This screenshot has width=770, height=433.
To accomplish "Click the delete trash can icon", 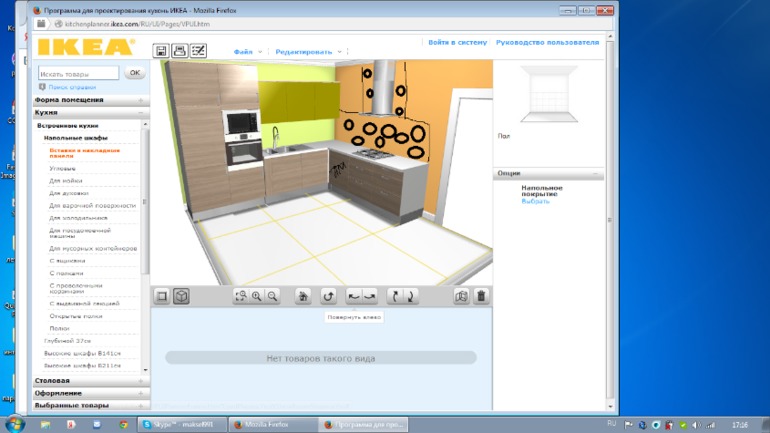I will tap(481, 296).
